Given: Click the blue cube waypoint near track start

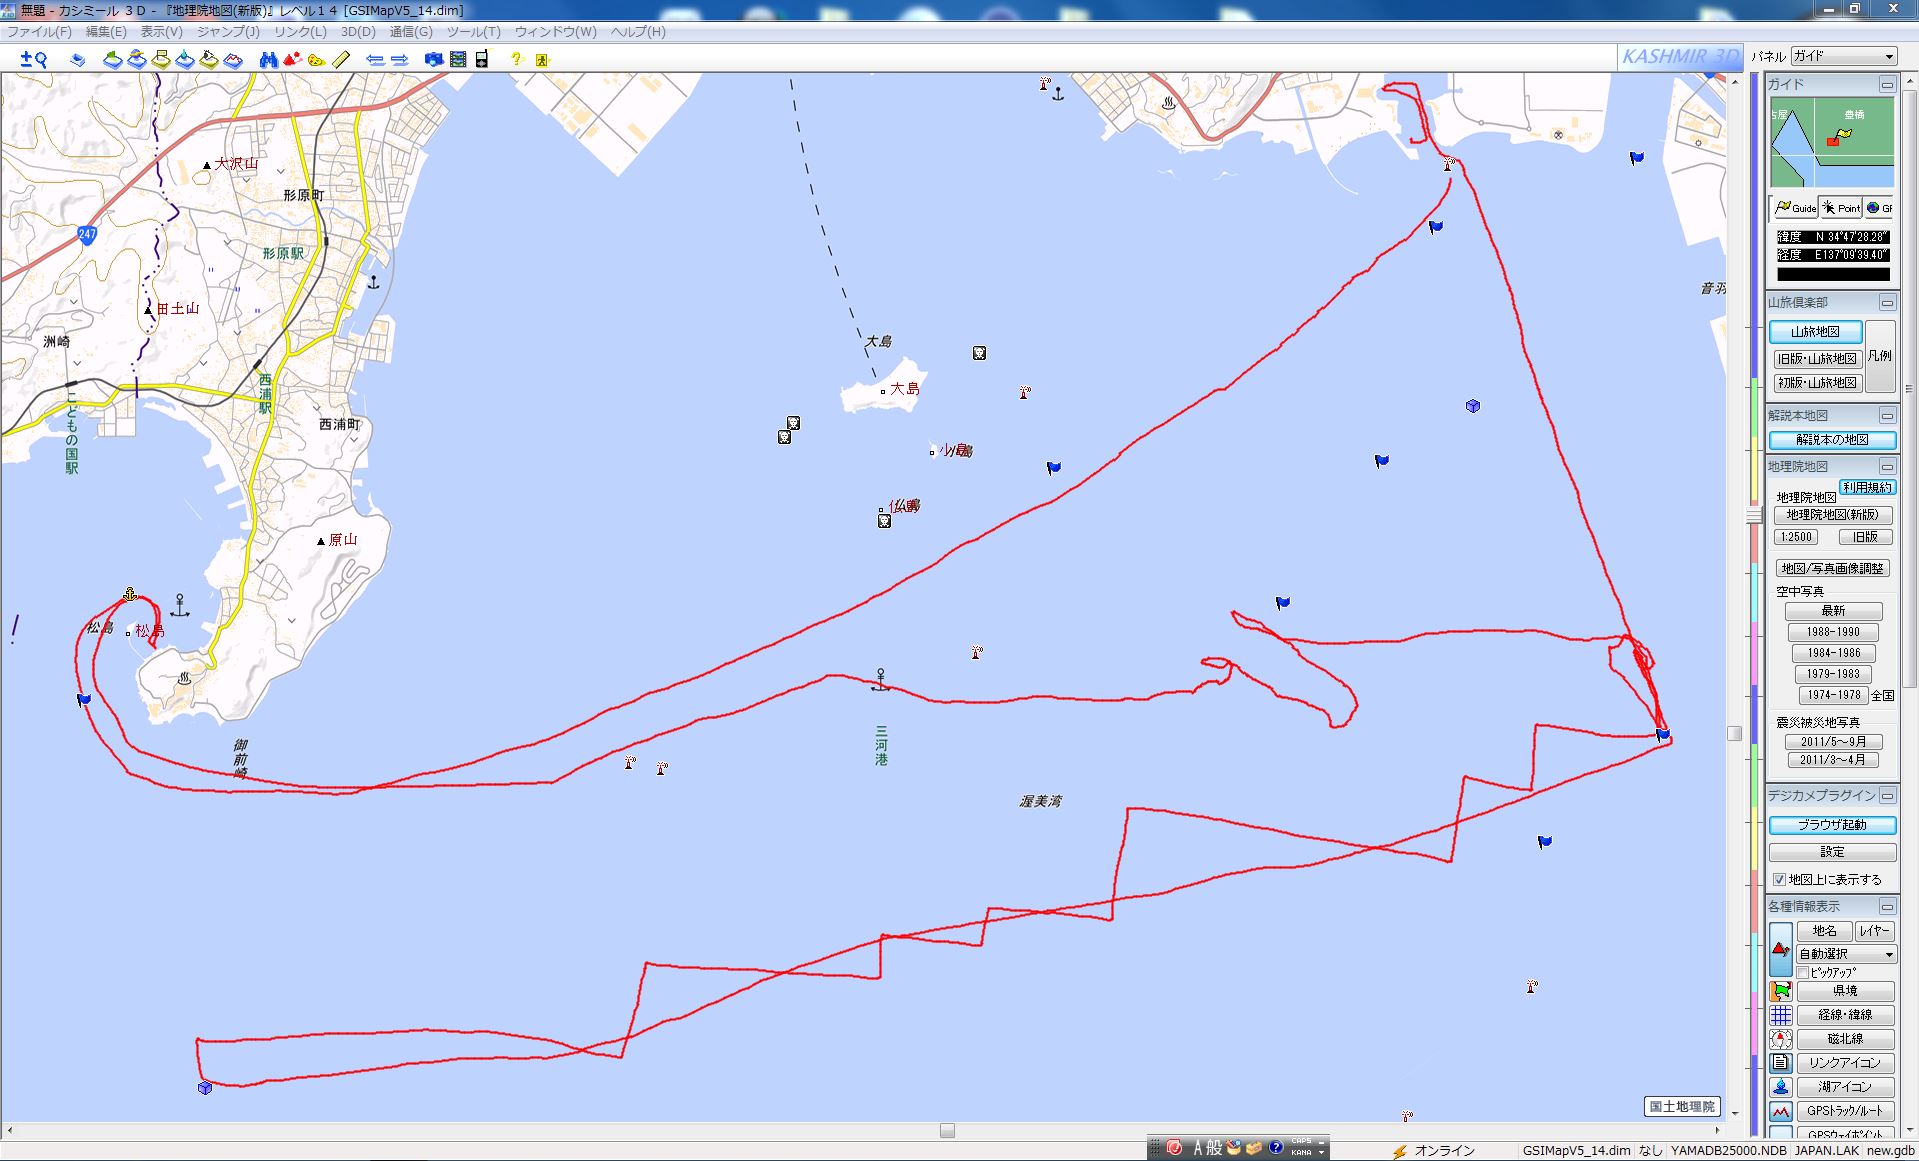Looking at the screenshot, I should click(x=205, y=1087).
